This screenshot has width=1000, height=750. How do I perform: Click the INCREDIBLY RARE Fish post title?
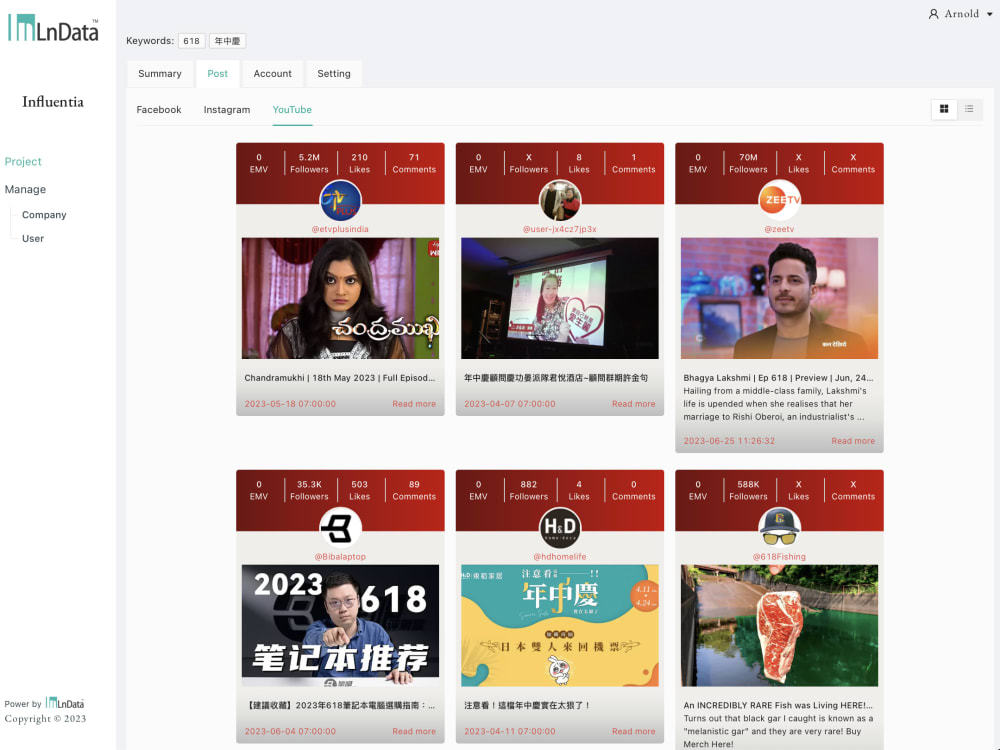(777, 705)
